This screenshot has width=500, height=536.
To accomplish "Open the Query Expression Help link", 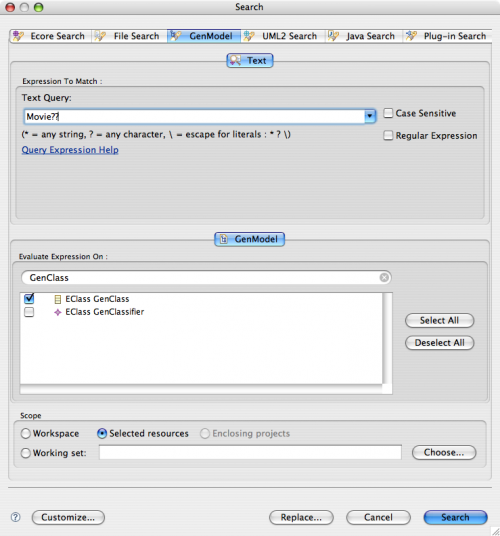I will click(70, 150).
